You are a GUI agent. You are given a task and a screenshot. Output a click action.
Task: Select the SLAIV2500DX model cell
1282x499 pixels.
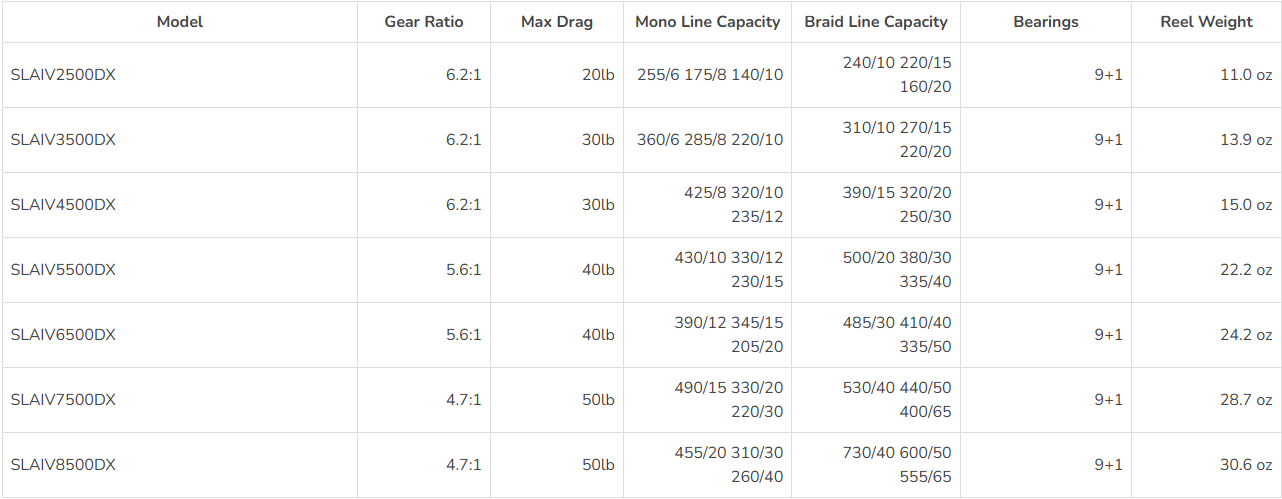coord(63,75)
